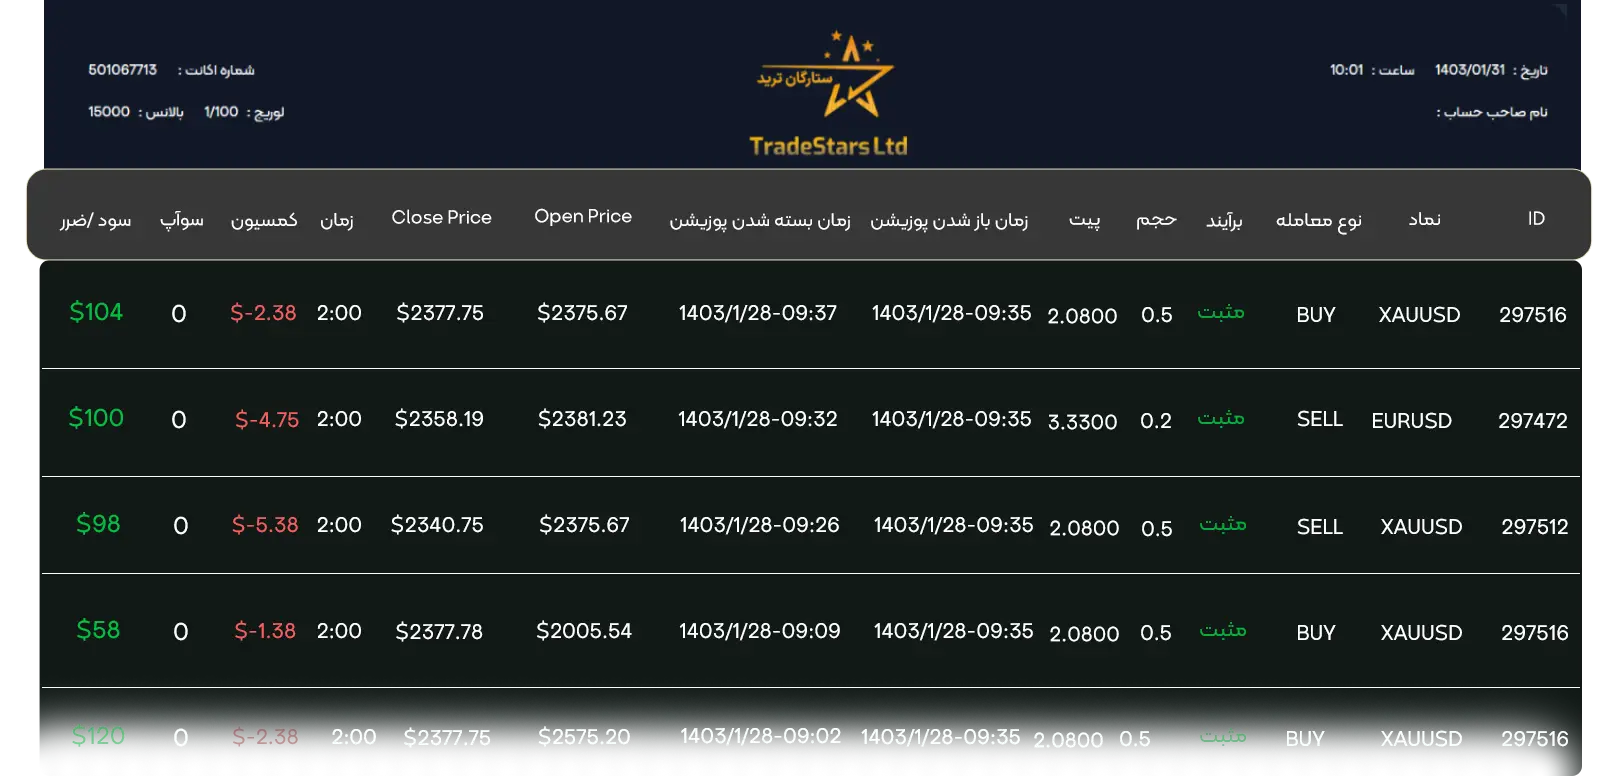Viewport: 1610px width, 776px height.
Task: Click close price $2358.19
Action: [439, 419]
